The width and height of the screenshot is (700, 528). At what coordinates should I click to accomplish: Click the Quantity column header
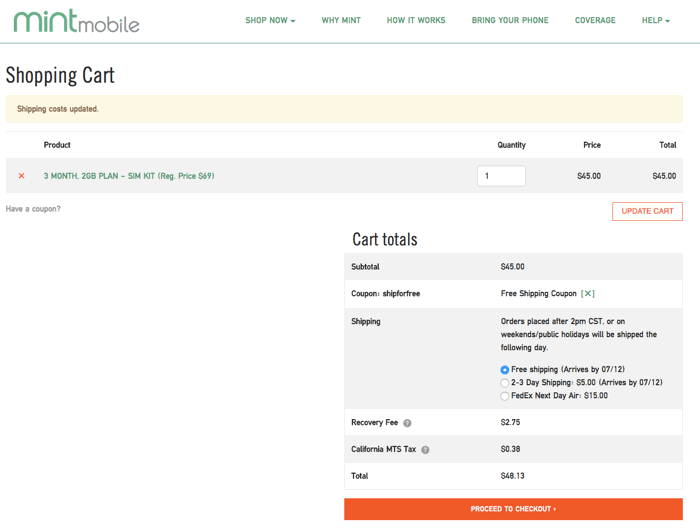[512, 145]
